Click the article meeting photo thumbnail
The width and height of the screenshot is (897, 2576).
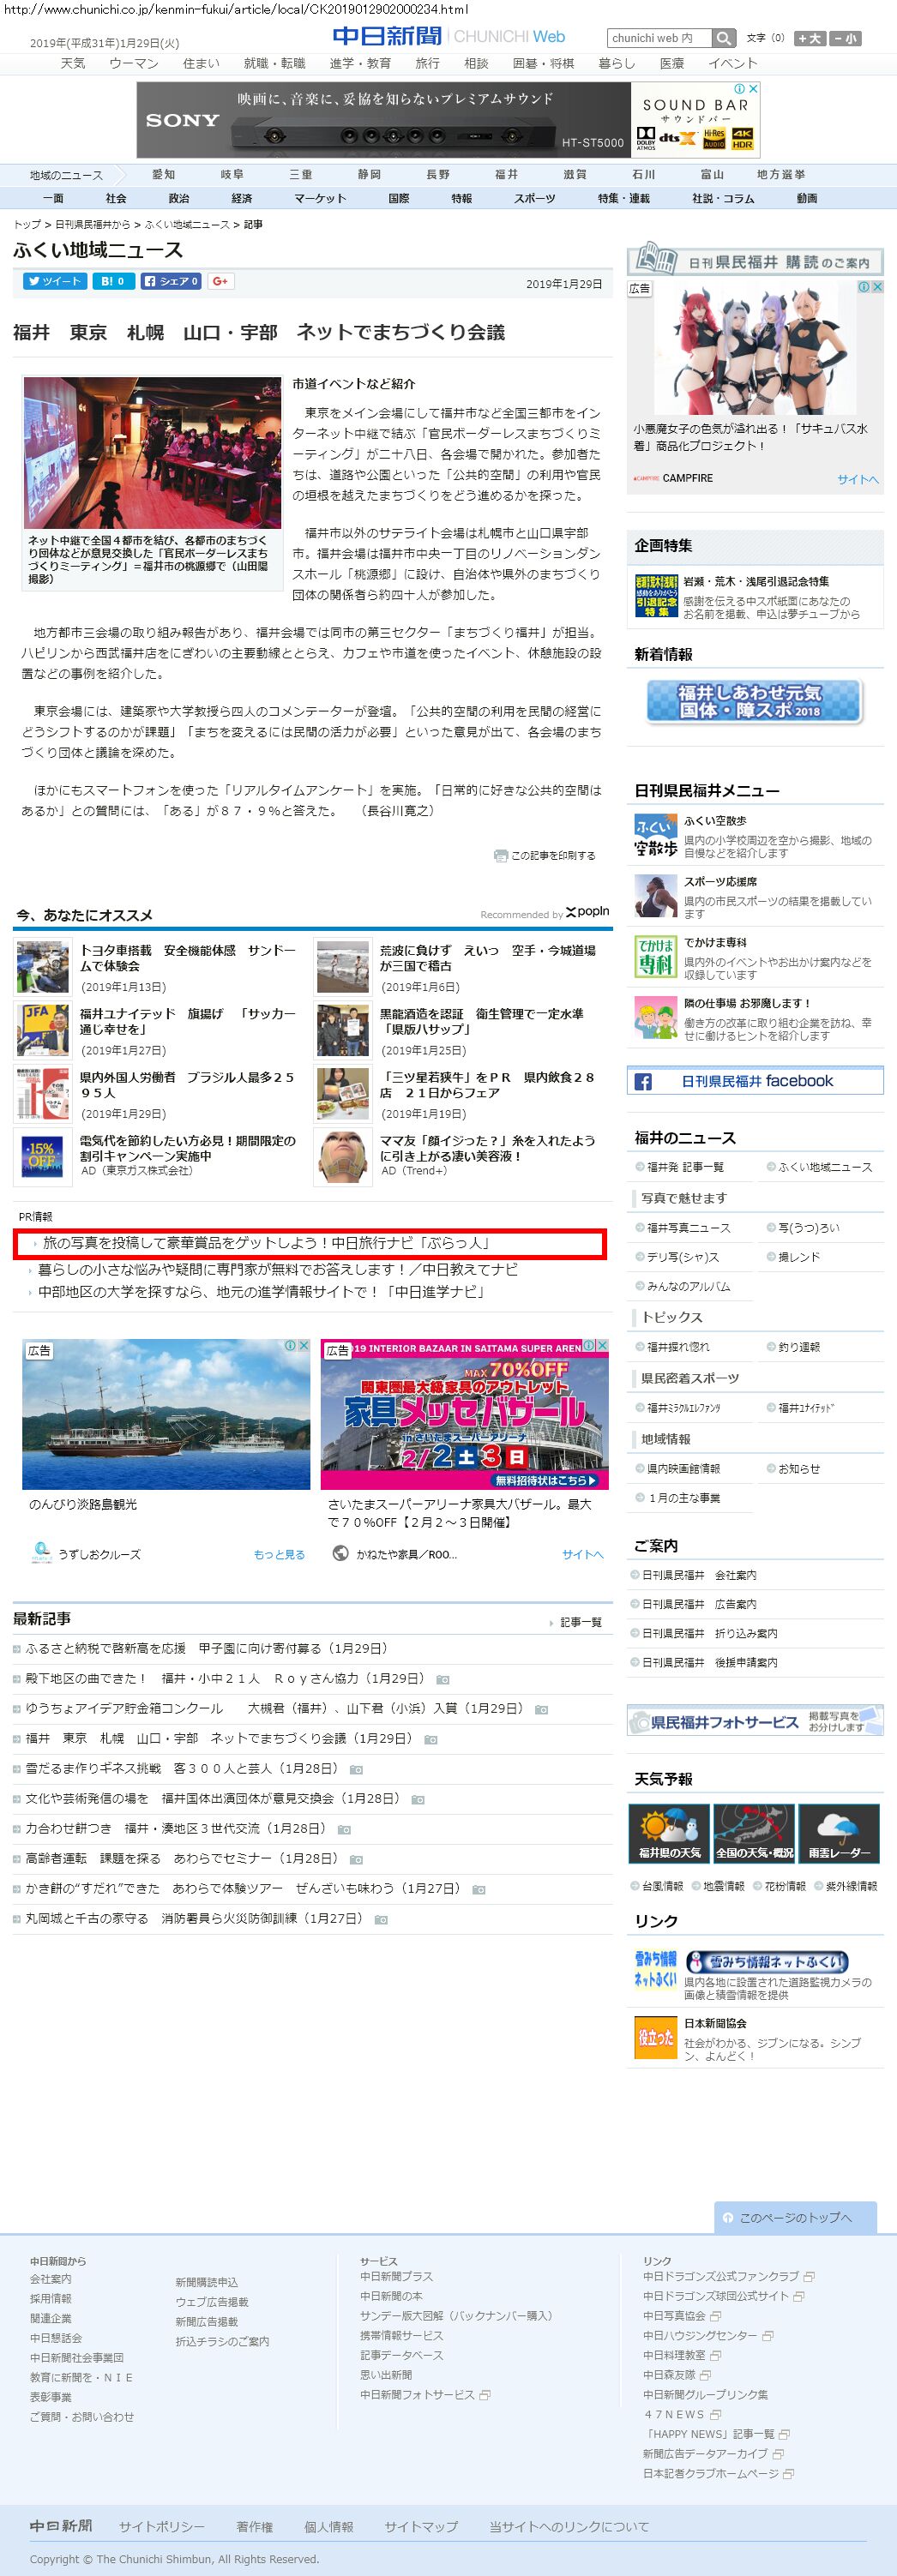pos(152,452)
